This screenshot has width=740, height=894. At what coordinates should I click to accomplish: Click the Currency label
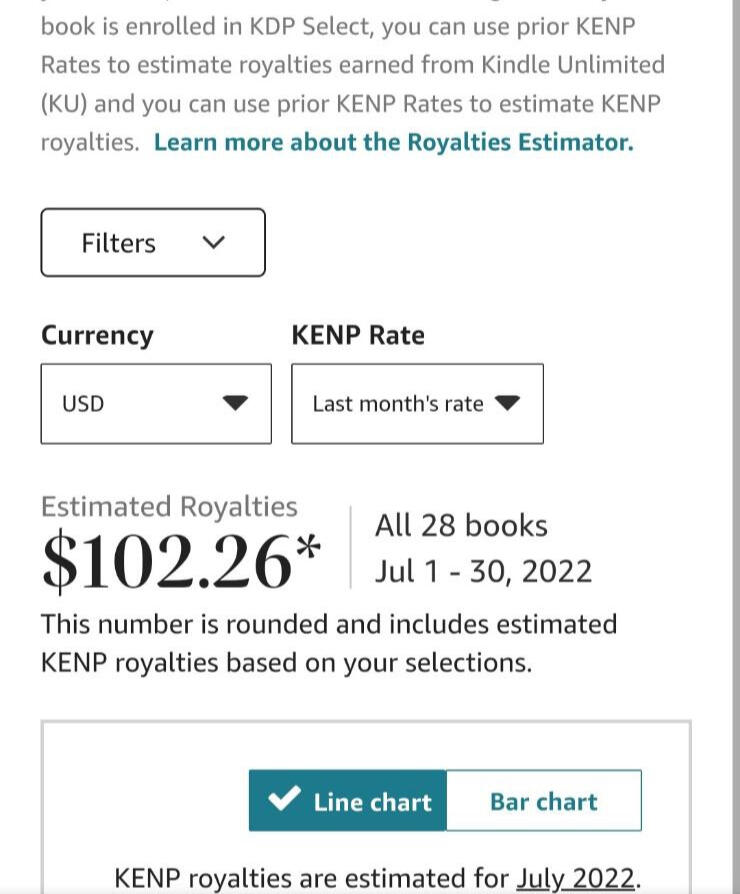[97, 336]
